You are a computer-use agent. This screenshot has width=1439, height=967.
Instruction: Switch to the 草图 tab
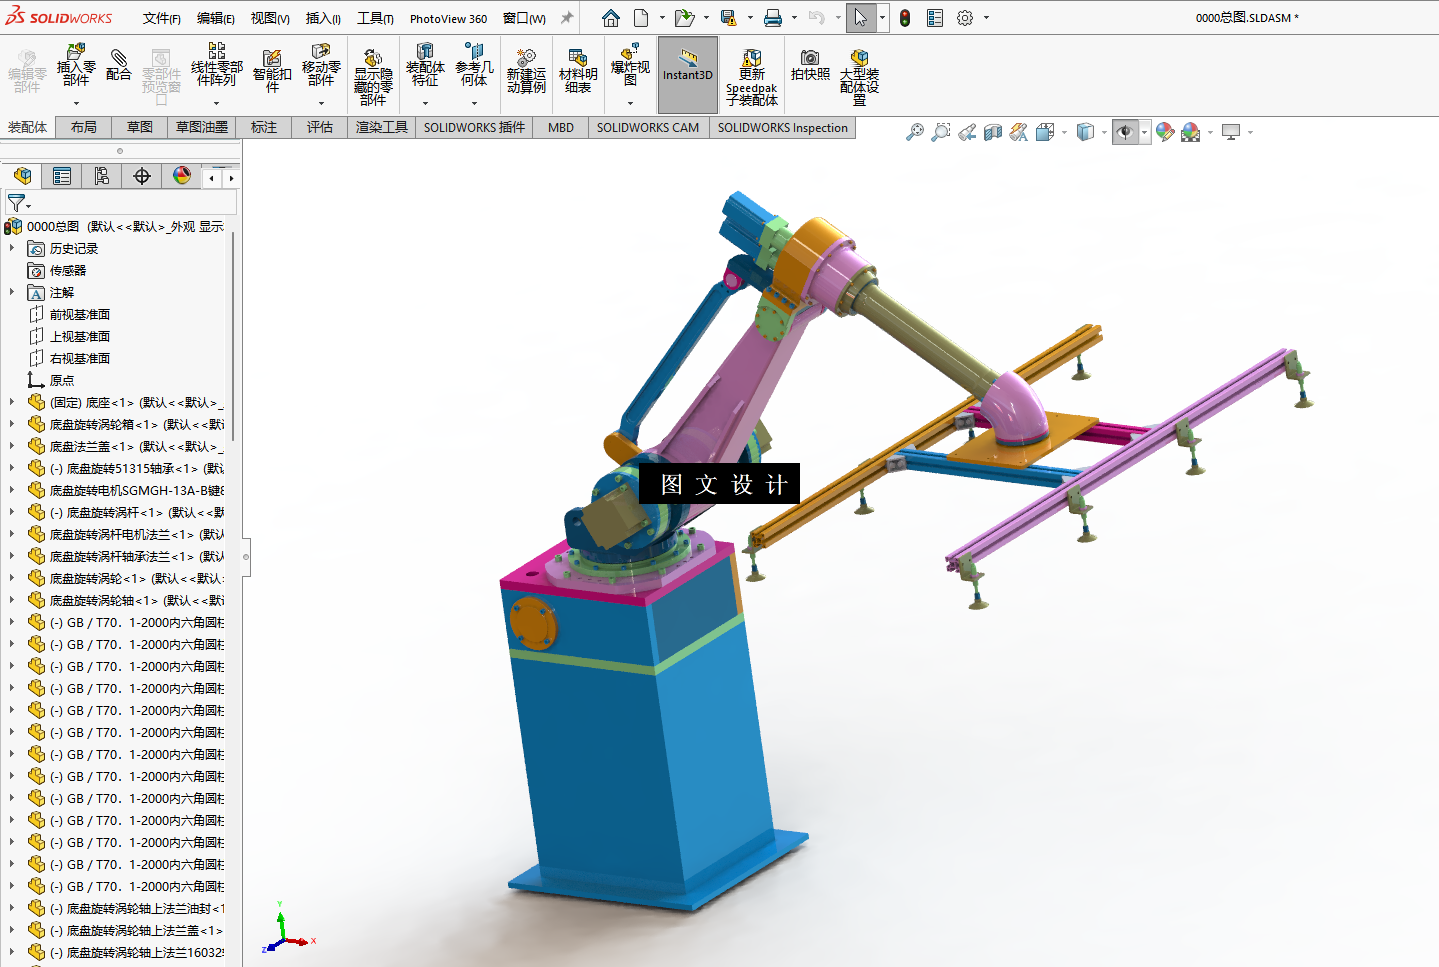pos(140,127)
